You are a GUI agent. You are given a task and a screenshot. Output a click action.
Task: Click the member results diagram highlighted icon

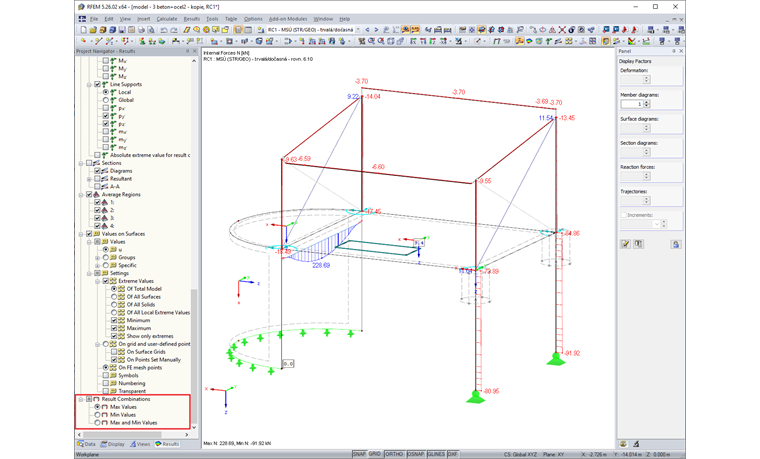click(520, 41)
